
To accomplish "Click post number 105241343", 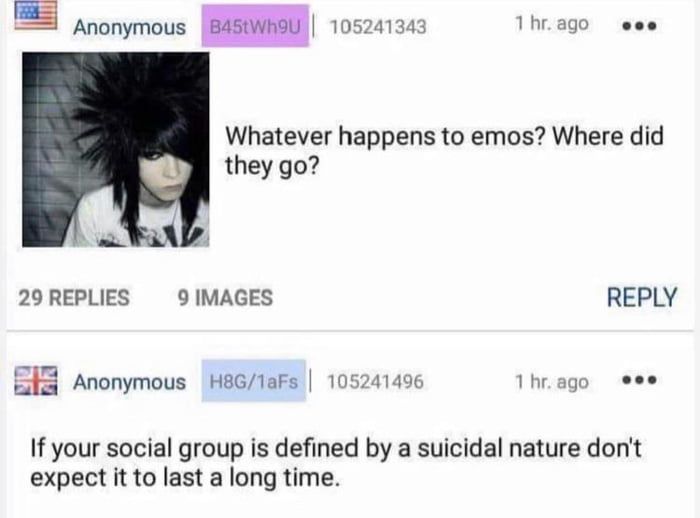I will [x=378, y=27].
